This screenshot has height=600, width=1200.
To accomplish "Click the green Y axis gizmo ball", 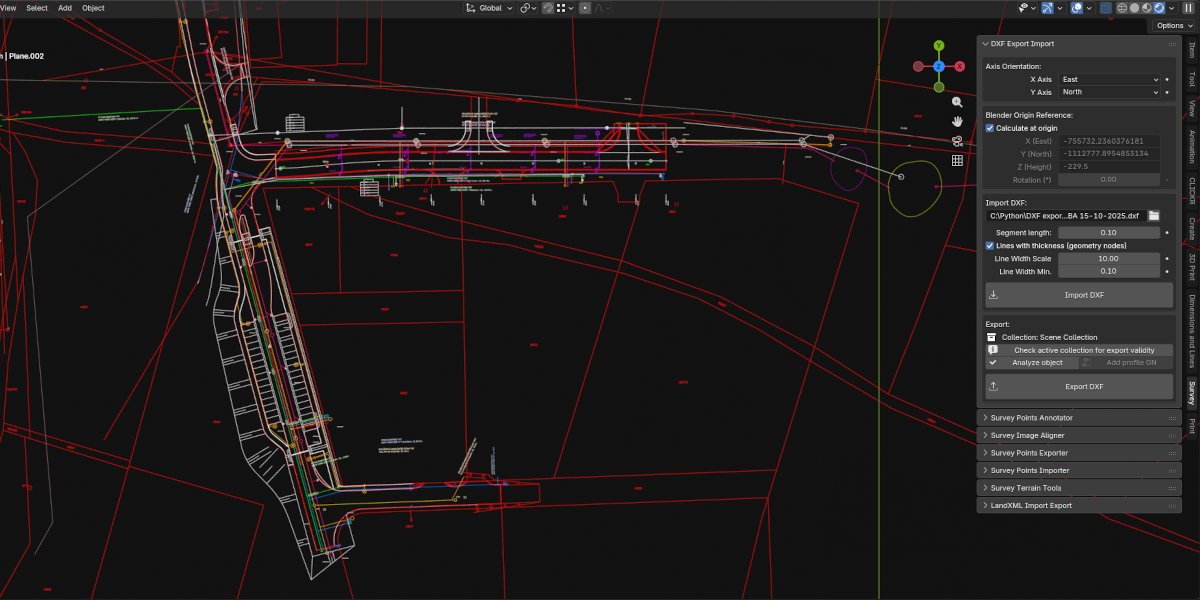I will [x=939, y=46].
